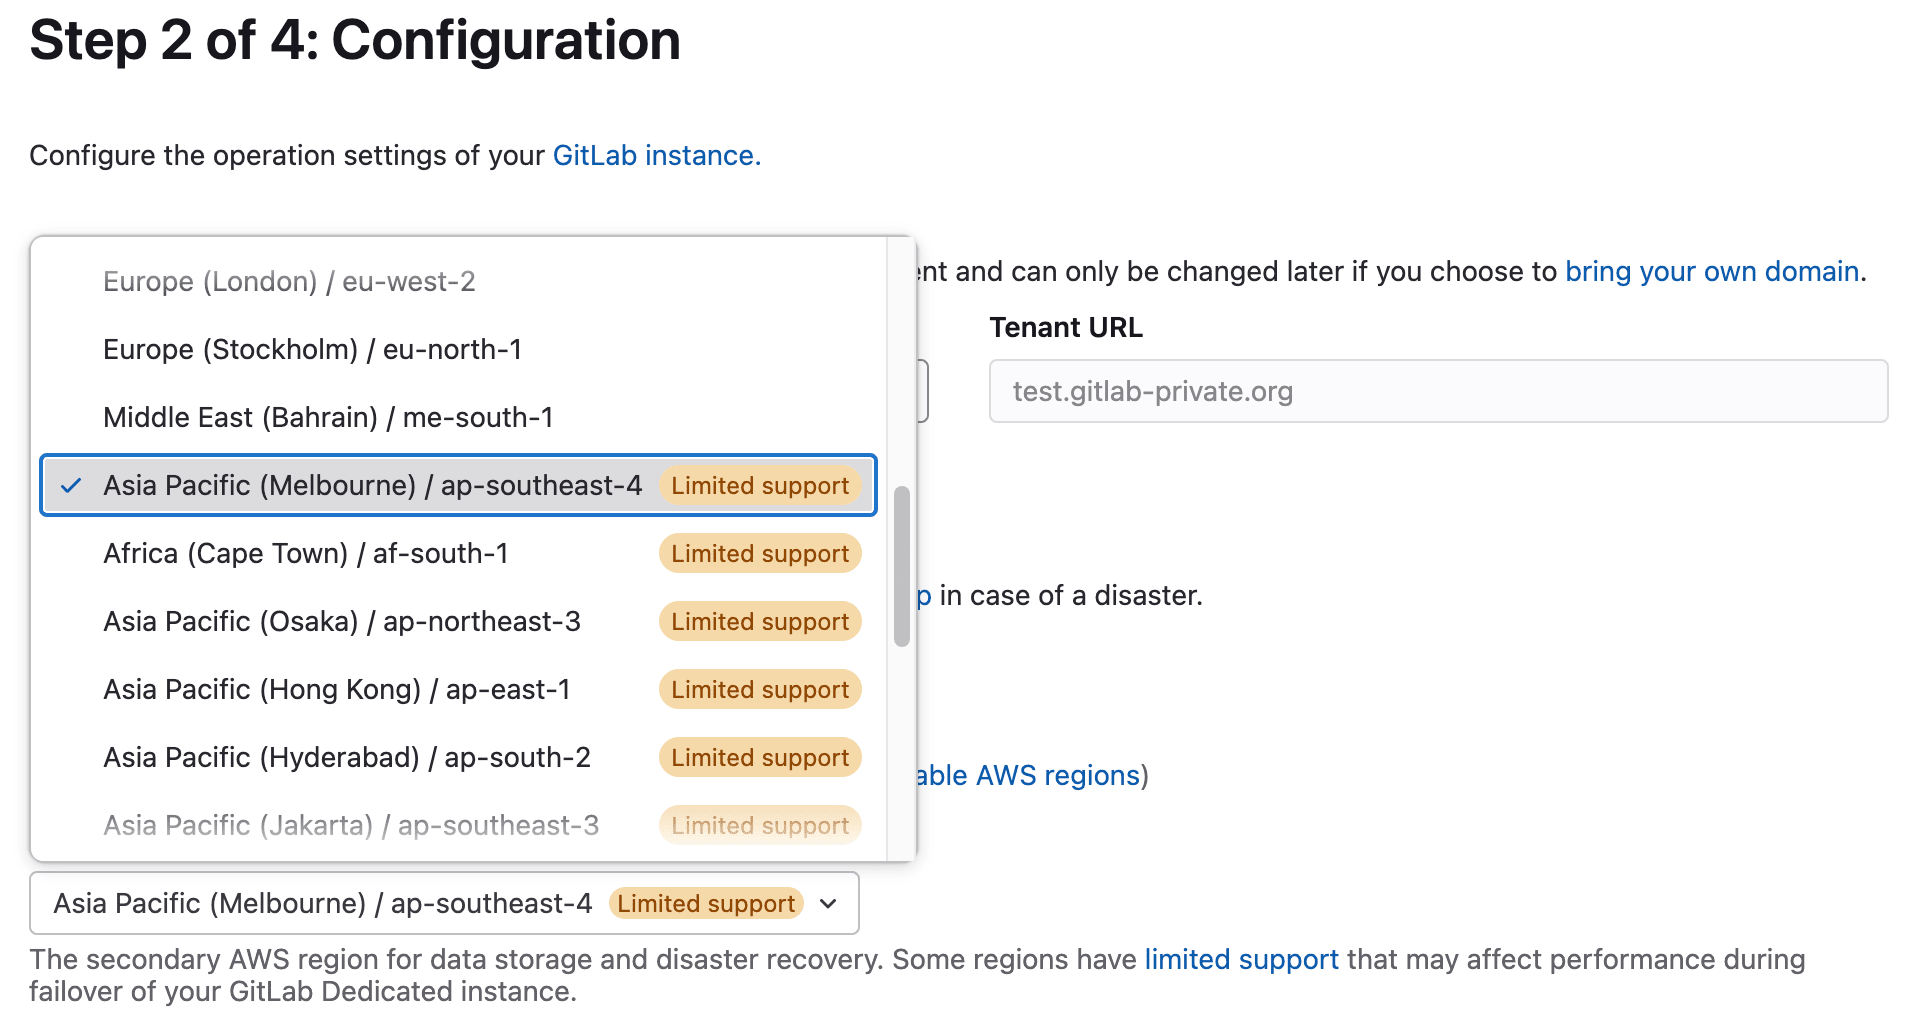Click the Limited support badge on Cape Town
This screenshot has height=1028, width=1914.
pyautogui.click(x=760, y=554)
